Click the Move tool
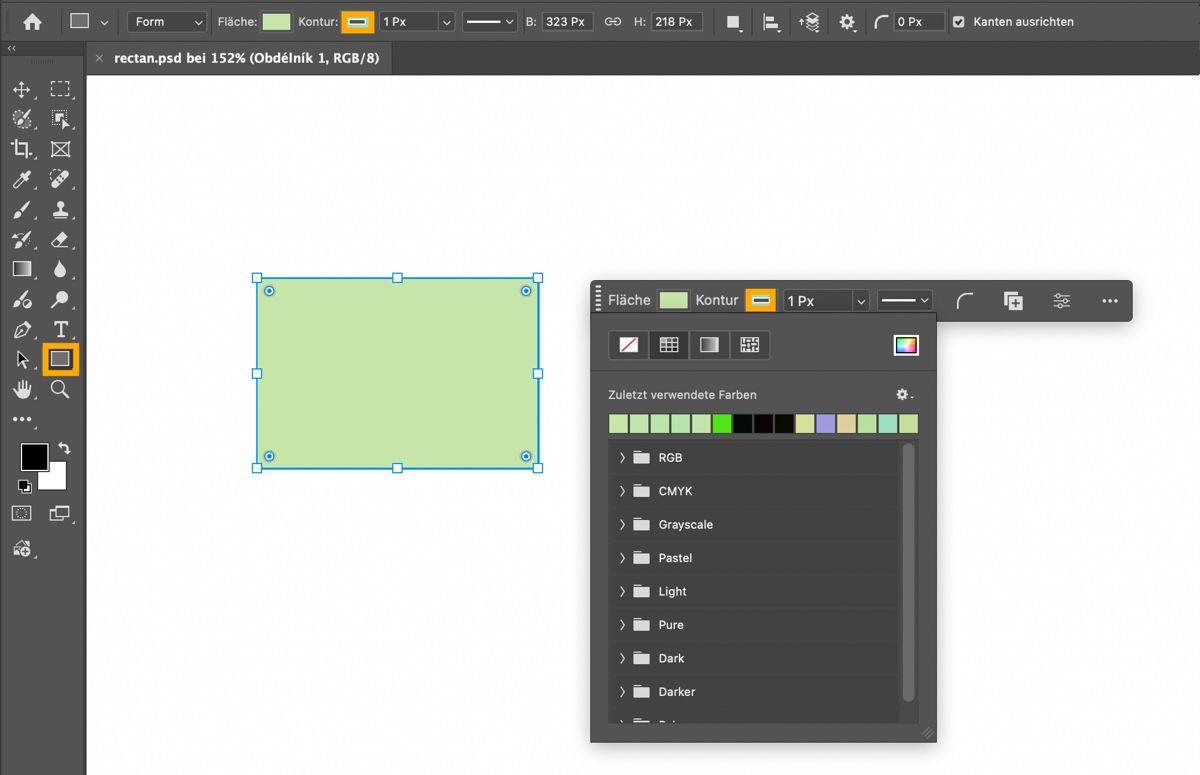Viewport: 1200px width, 775px height. pos(22,90)
